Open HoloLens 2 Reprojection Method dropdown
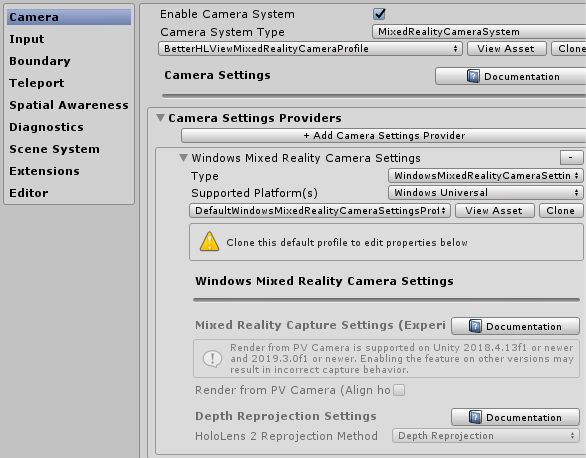This screenshot has width=586, height=458. coord(485,436)
